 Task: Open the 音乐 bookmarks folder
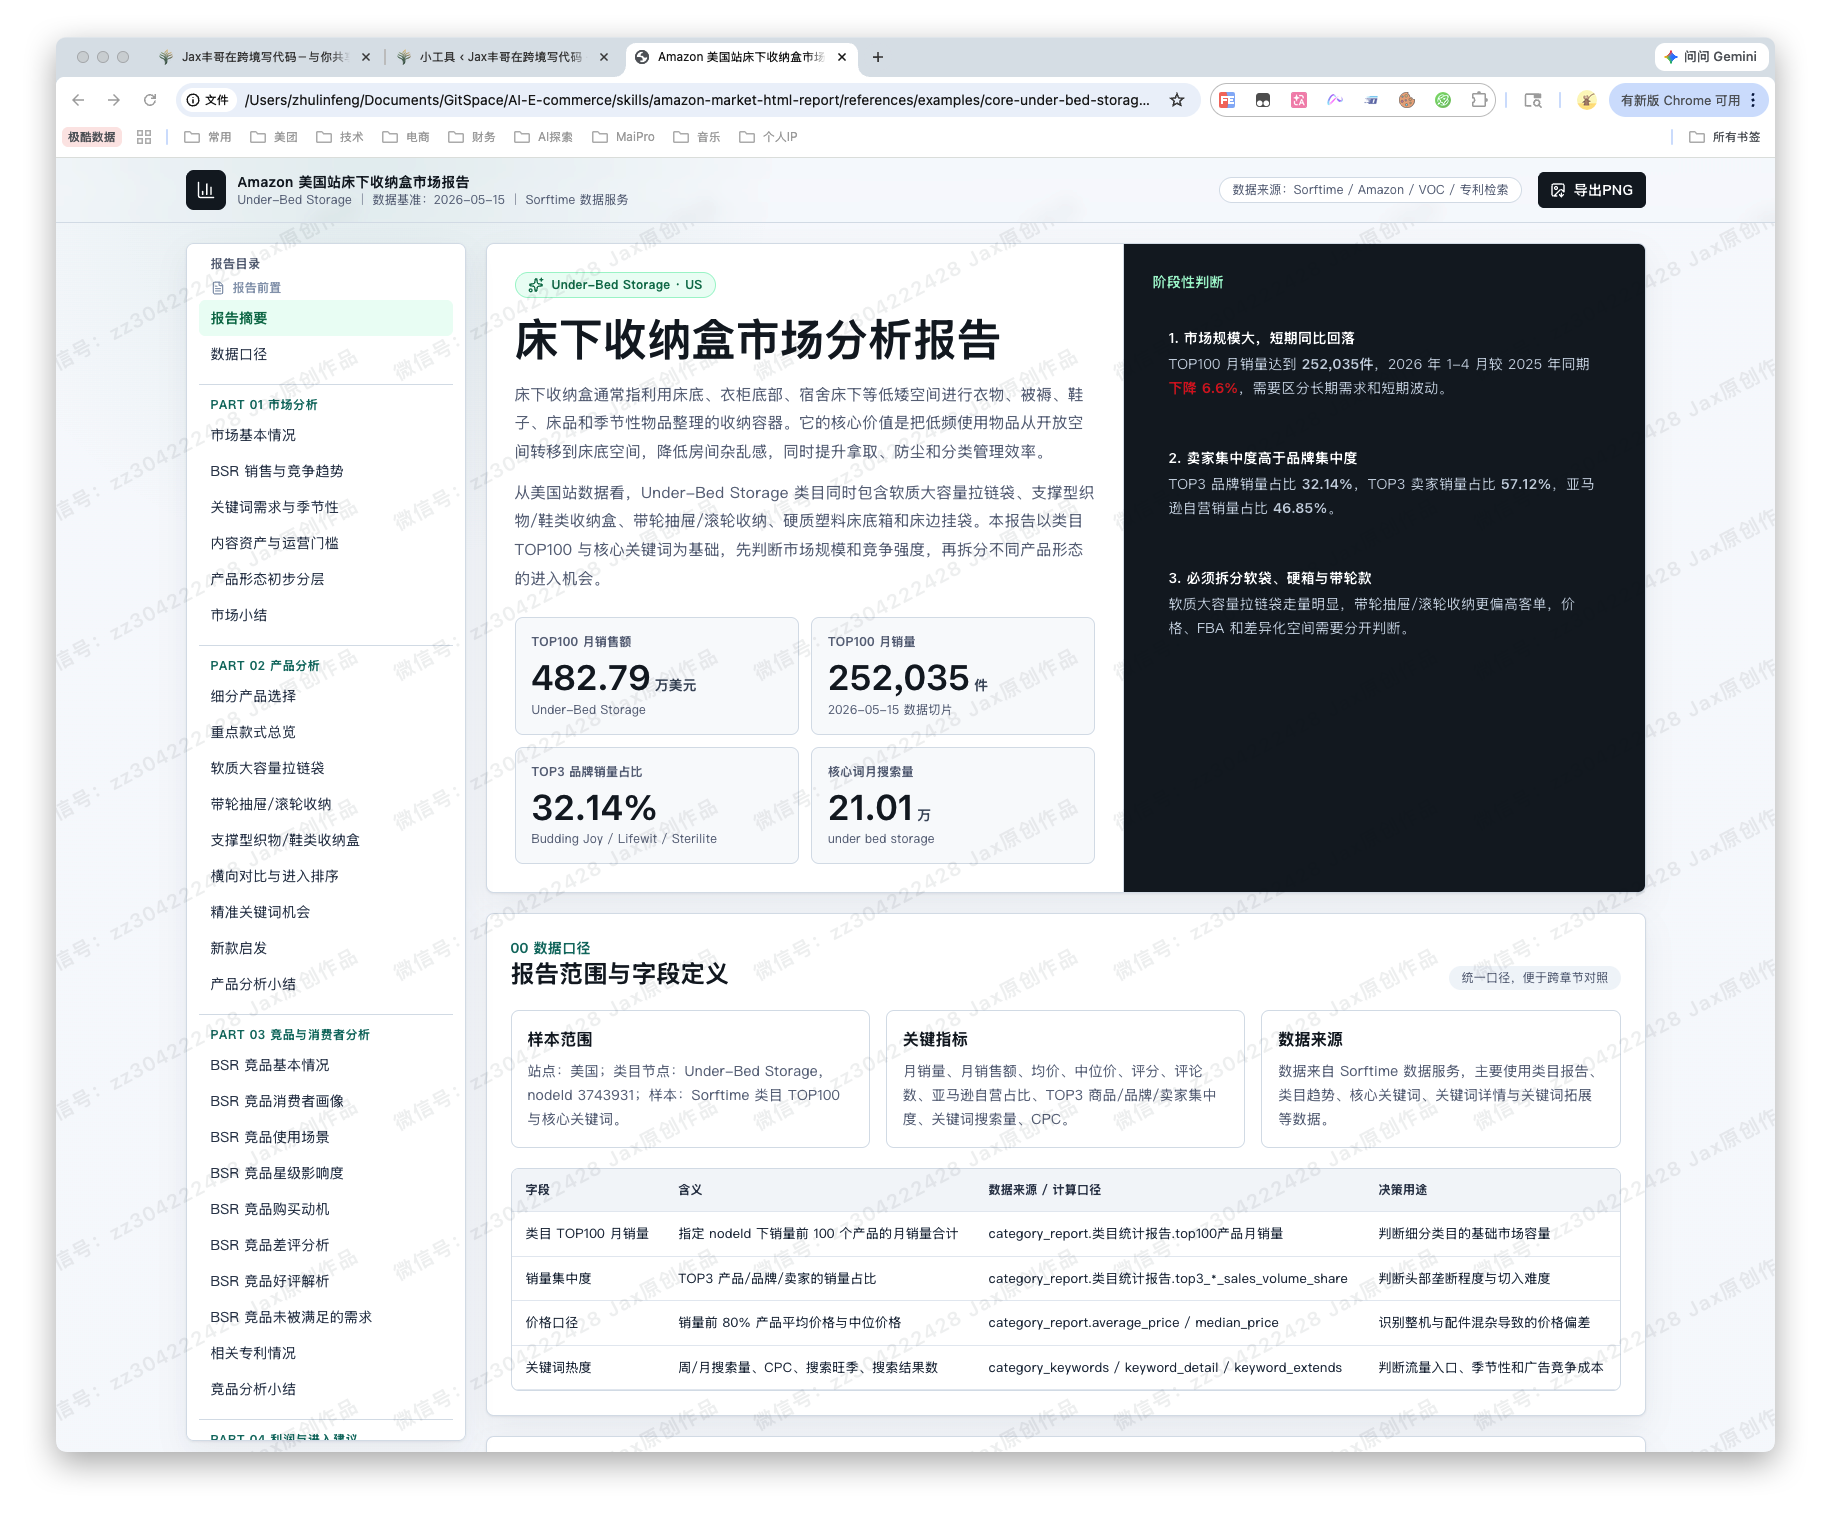click(697, 137)
